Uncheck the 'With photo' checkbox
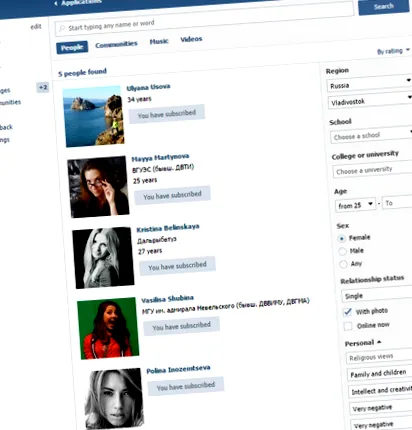412x430 pixels. click(x=347, y=312)
